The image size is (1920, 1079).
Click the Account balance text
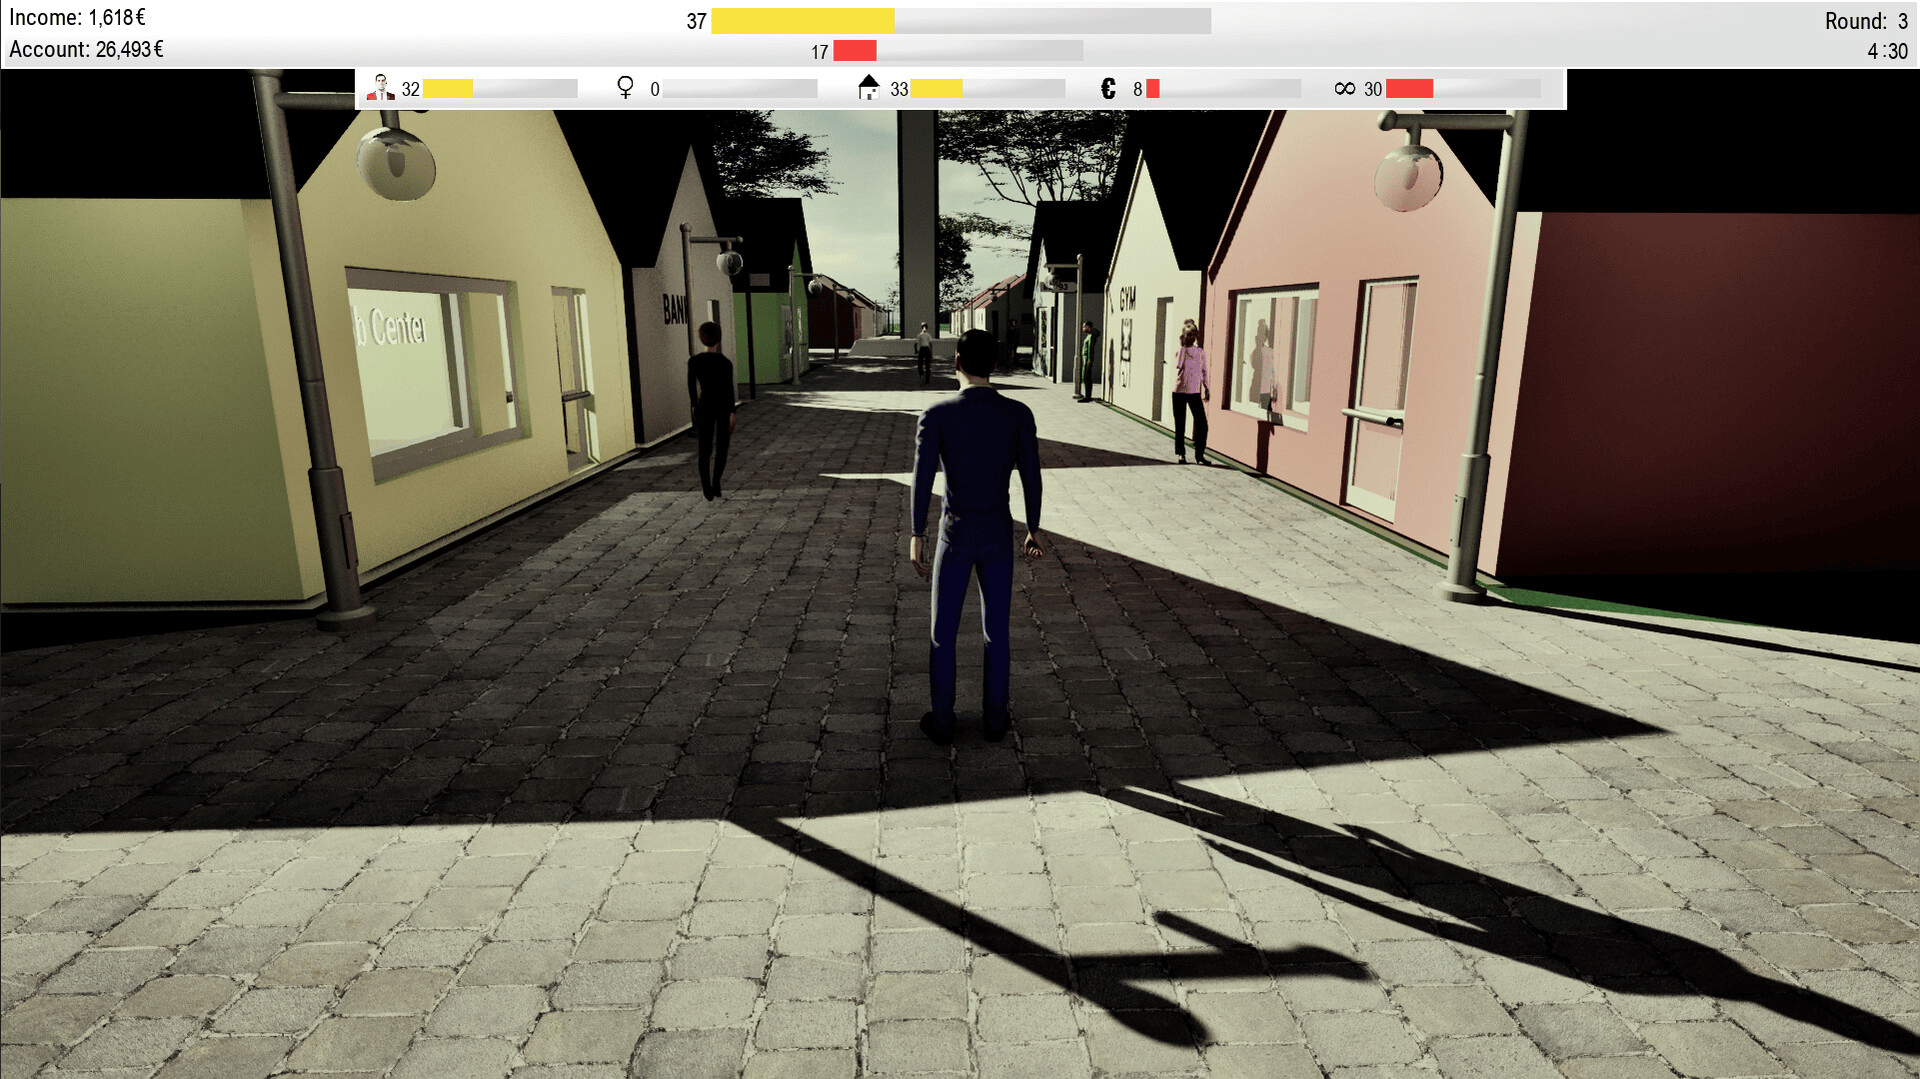(x=87, y=50)
